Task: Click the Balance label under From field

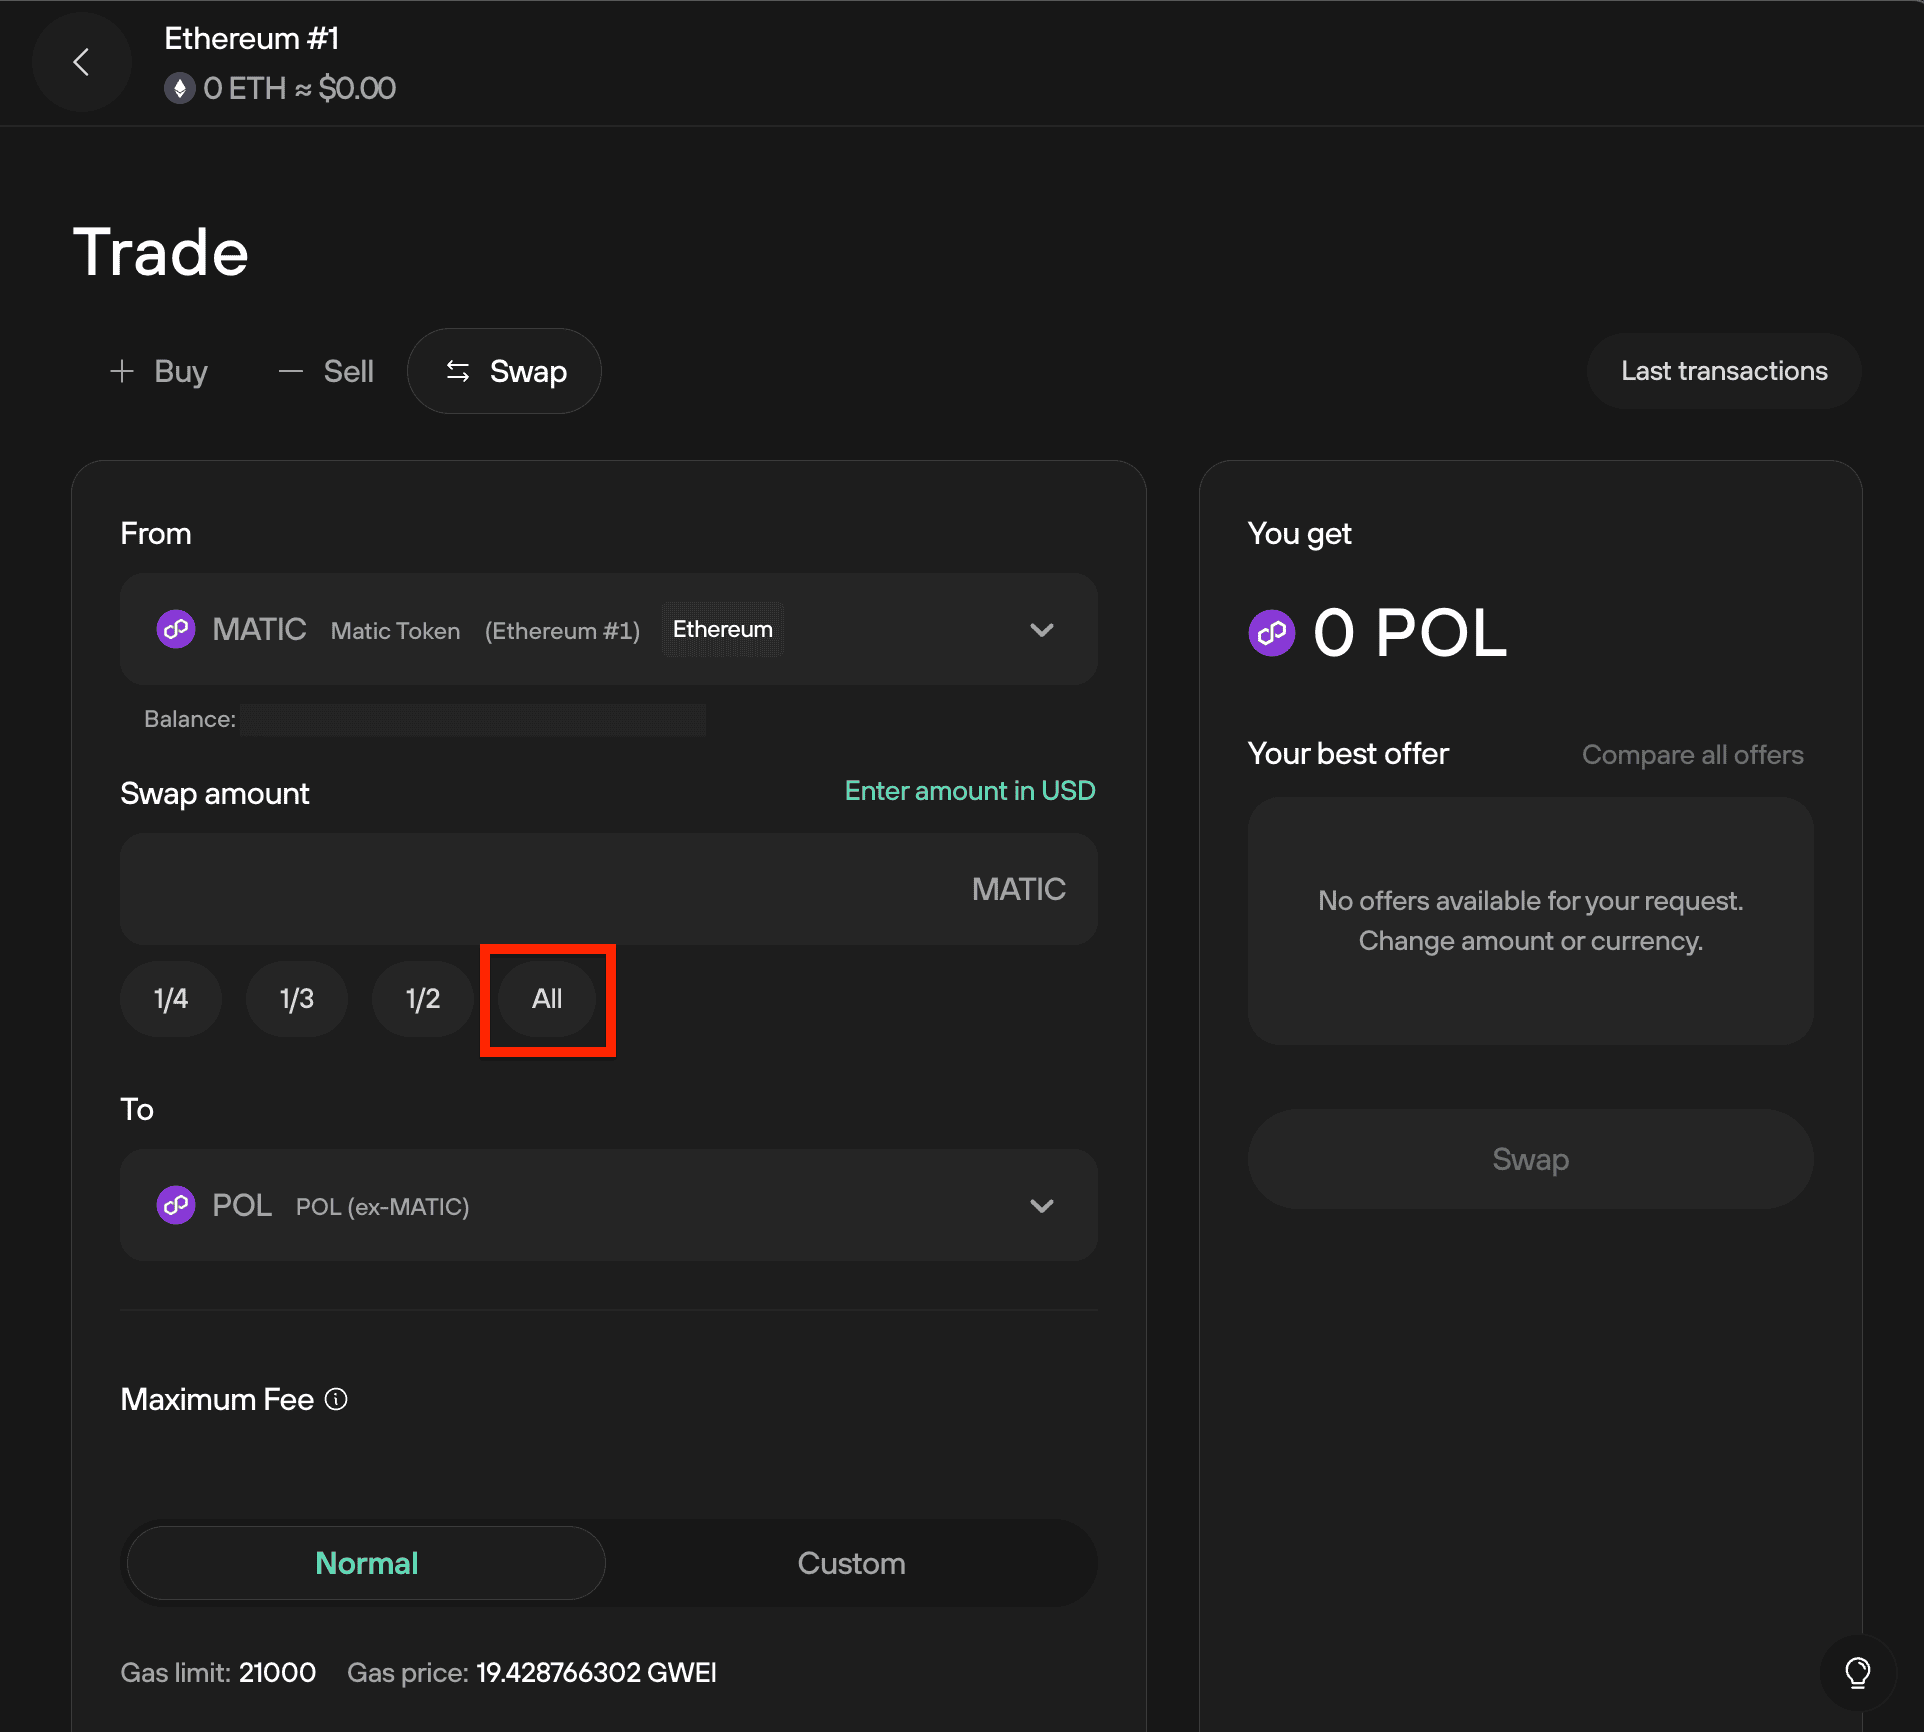Action: tap(190, 719)
